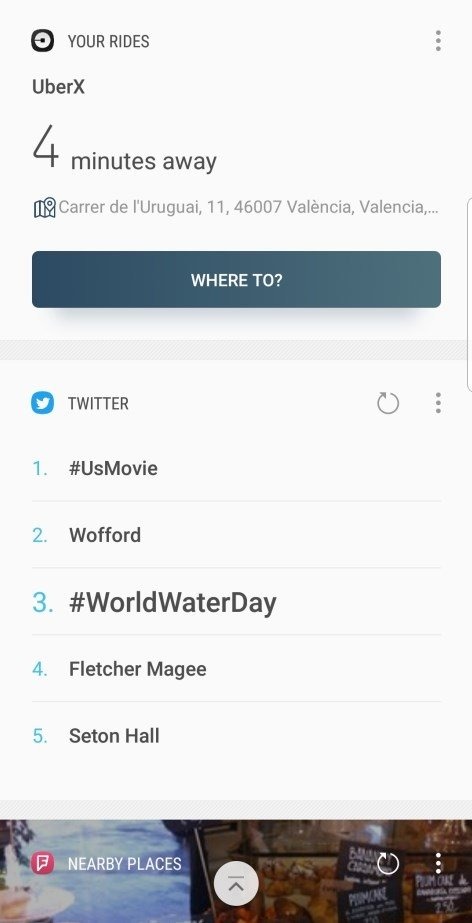
Task: Refresh the Nearby Places card
Action: (x=388, y=864)
